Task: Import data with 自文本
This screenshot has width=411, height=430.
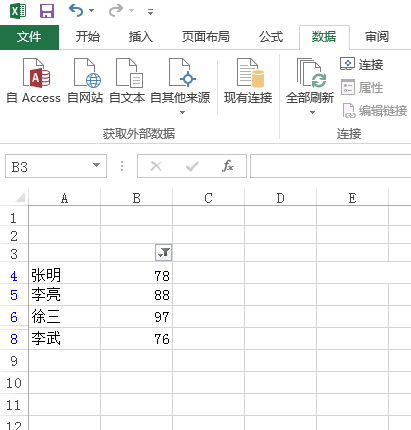Action: (127, 81)
